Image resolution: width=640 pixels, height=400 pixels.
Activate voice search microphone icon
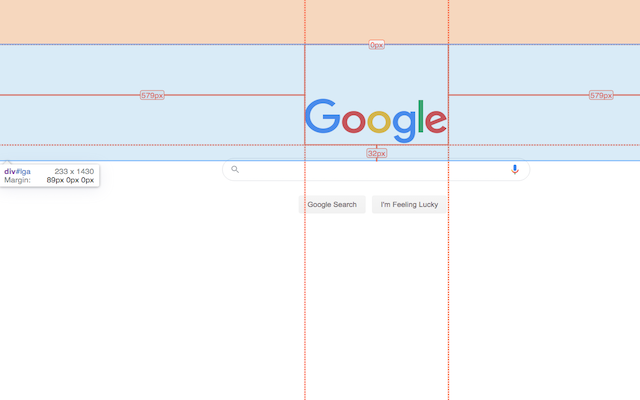pyautogui.click(x=515, y=169)
